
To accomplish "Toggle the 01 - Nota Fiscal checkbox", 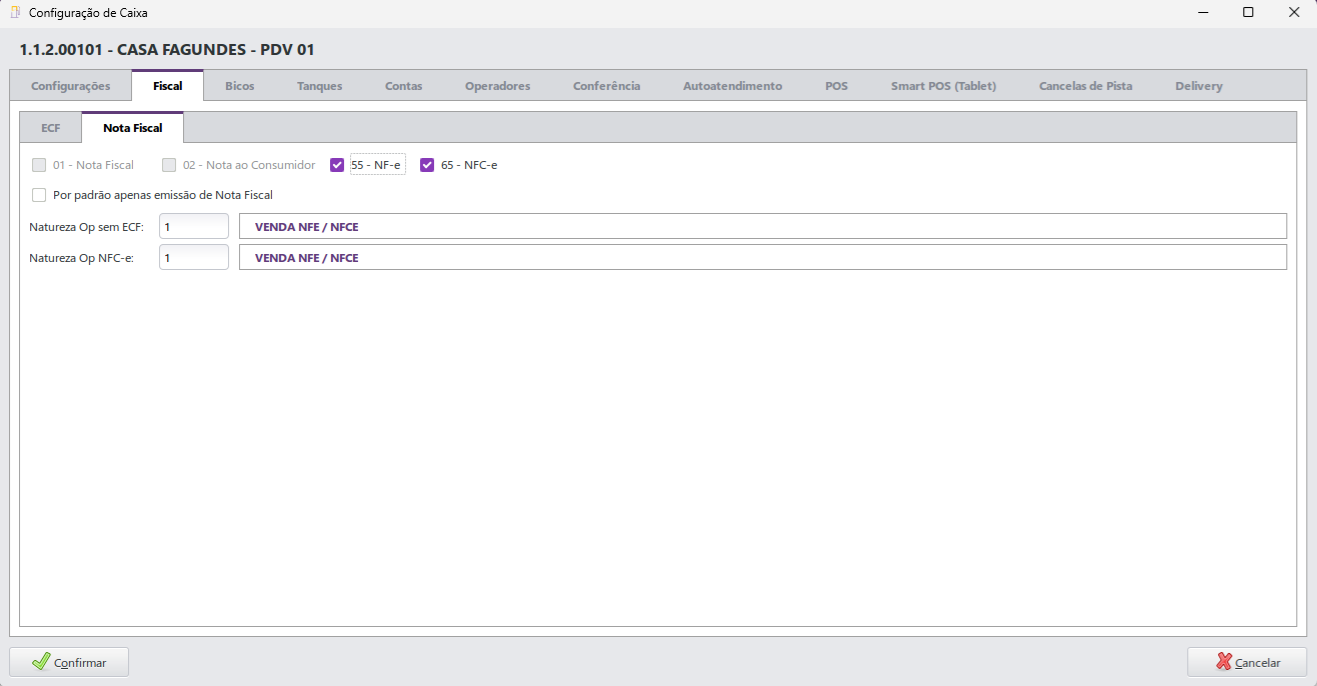I will pos(39,165).
